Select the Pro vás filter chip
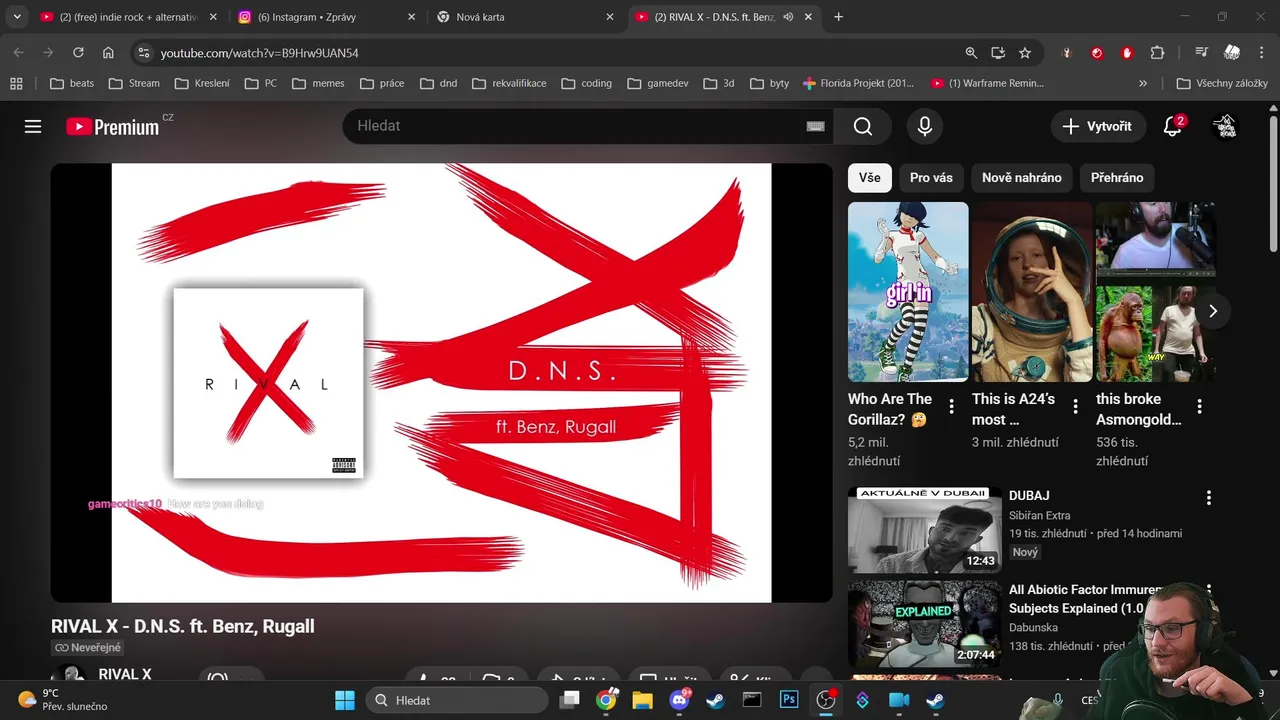 [931, 177]
